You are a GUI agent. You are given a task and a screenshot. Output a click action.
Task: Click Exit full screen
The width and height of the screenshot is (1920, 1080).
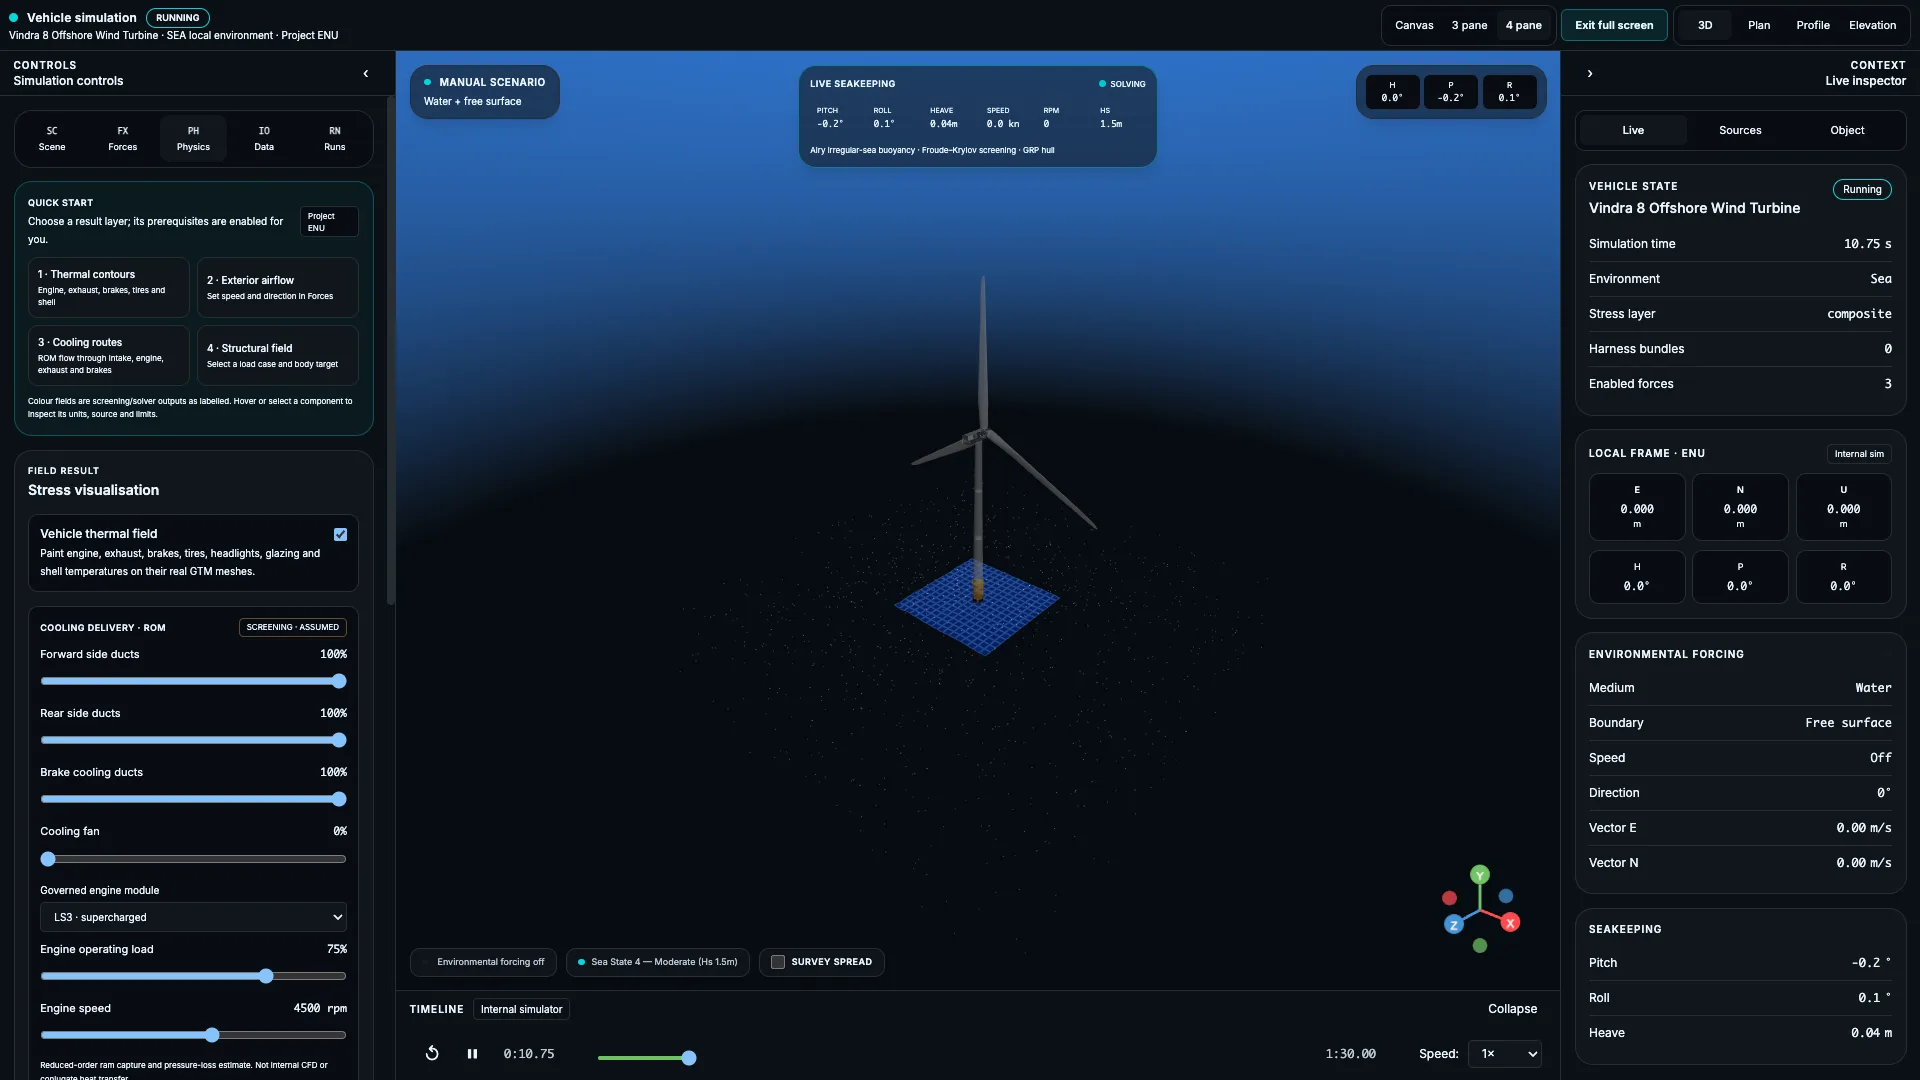pos(1614,25)
